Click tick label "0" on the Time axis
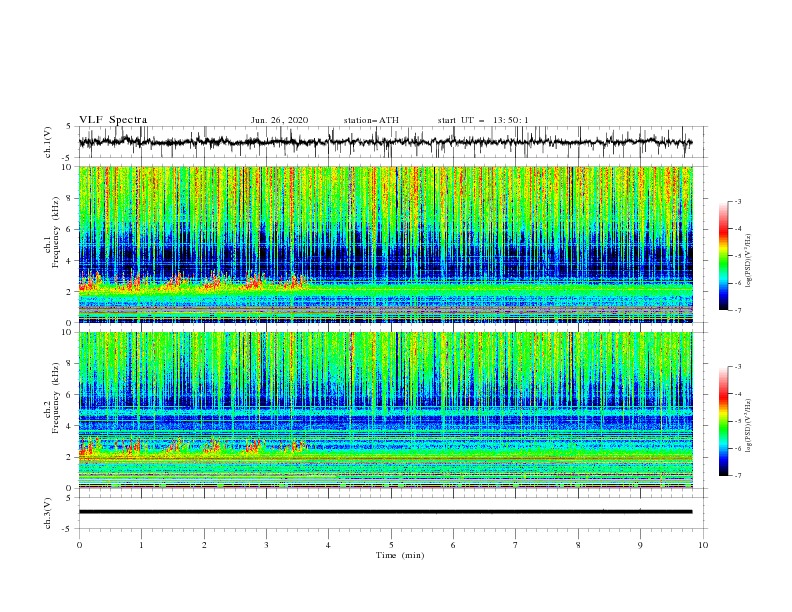Image resolution: width=792 pixels, height=612 pixels. coord(79,545)
